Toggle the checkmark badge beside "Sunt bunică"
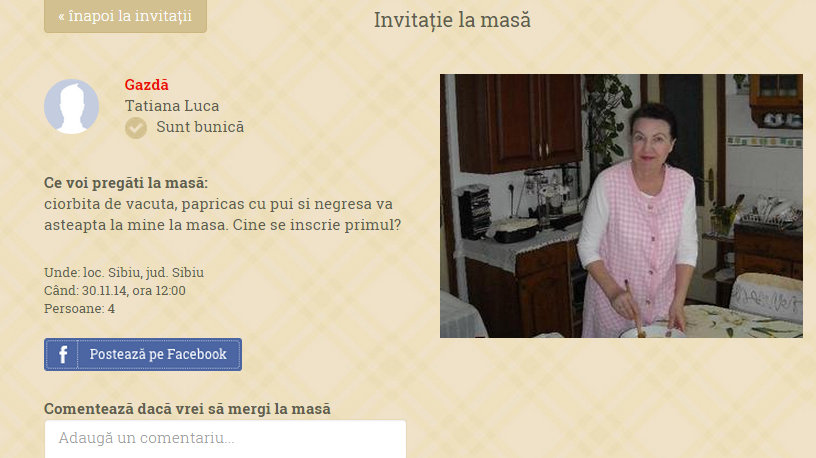 click(x=136, y=128)
